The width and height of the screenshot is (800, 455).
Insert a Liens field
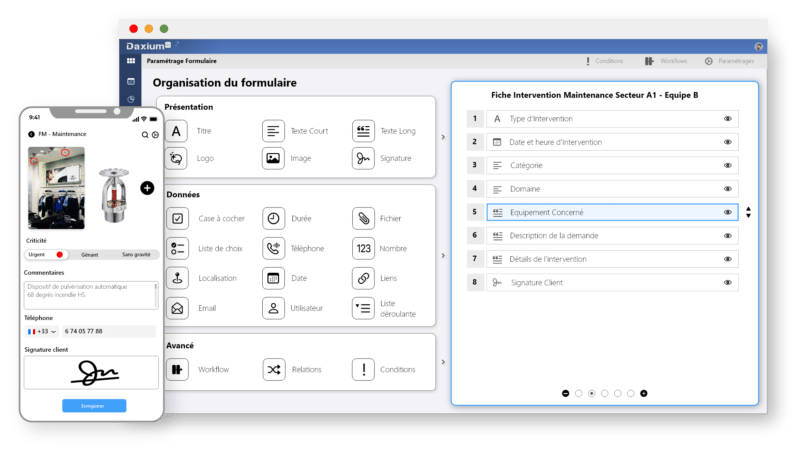tap(363, 278)
